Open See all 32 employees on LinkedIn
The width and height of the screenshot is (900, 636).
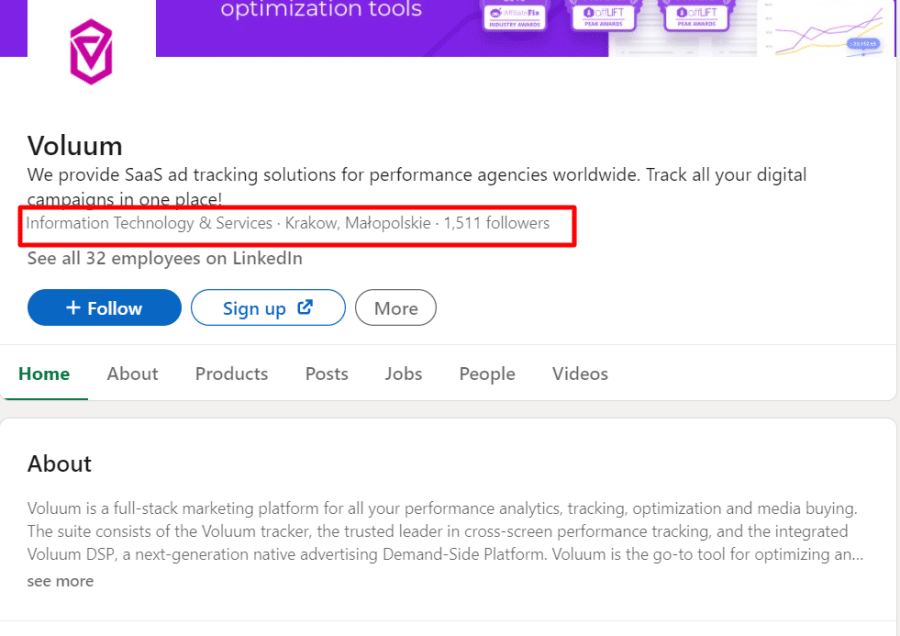point(165,258)
